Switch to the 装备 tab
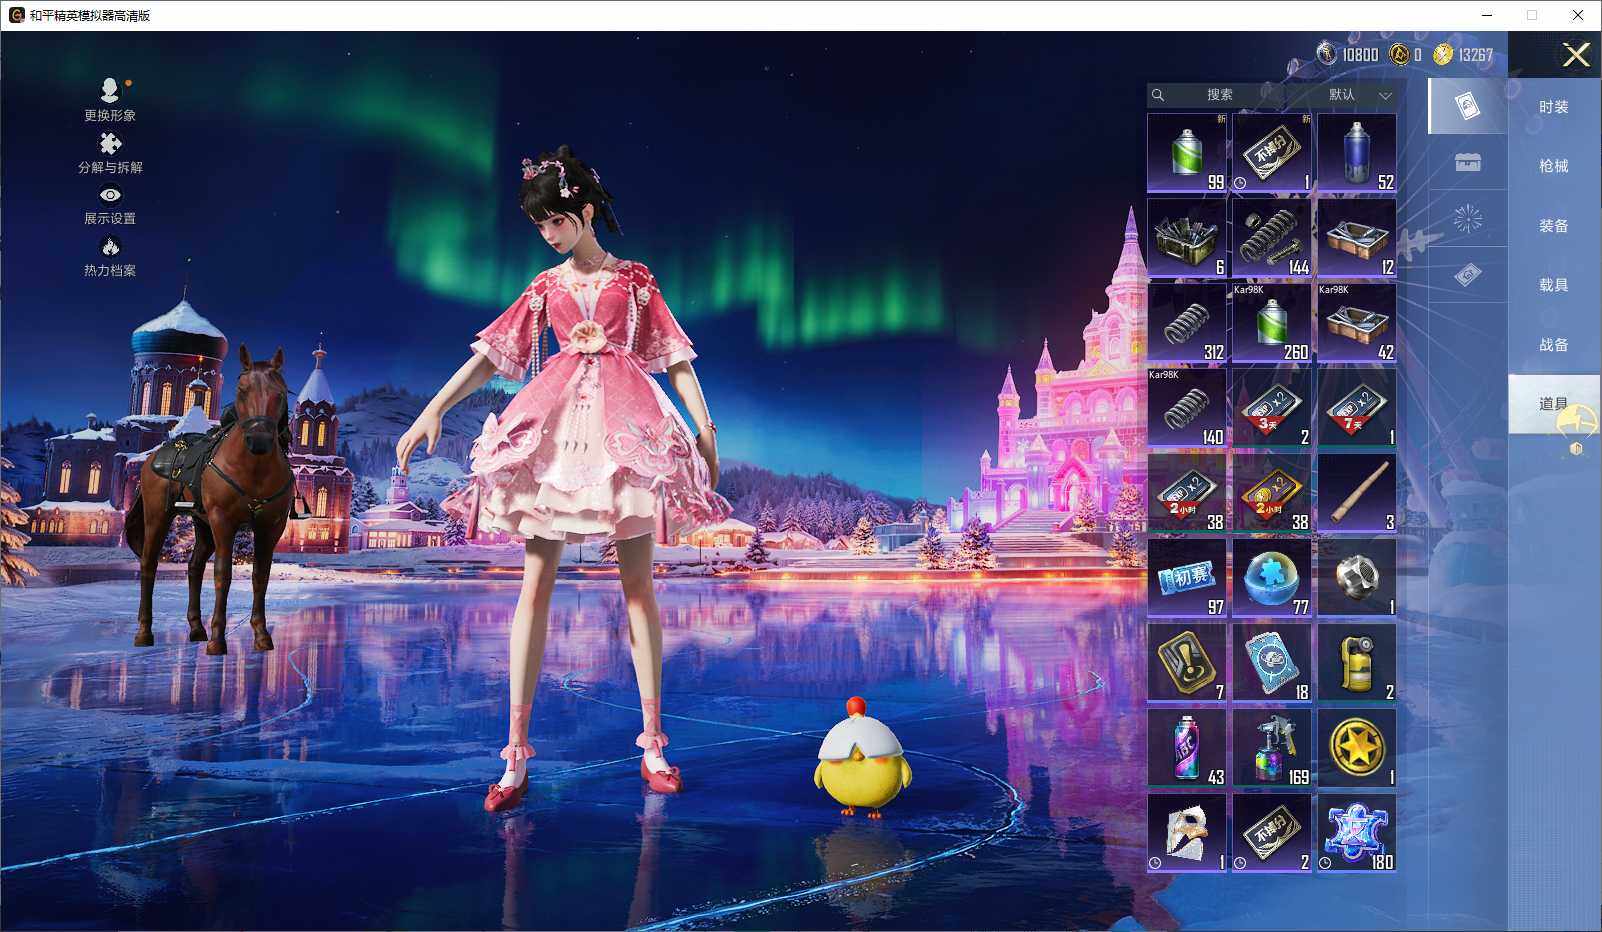Image resolution: width=1602 pixels, height=932 pixels. click(x=1554, y=226)
